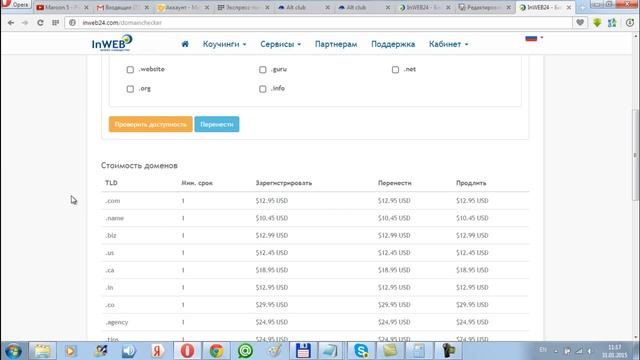640x360 pixels.
Task: Click the browser forward arrow
Action: point(25,23)
